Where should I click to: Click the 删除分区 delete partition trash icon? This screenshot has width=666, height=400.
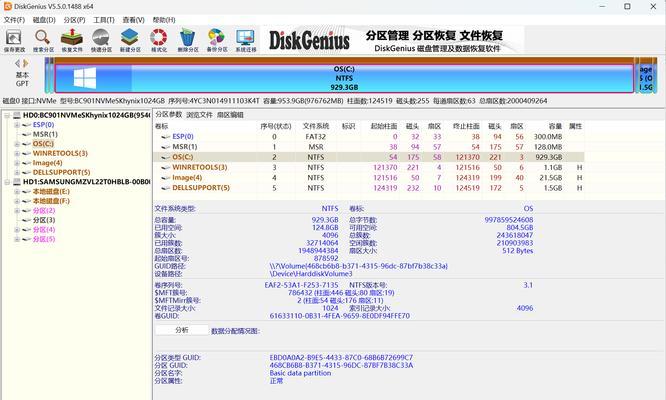(x=188, y=40)
